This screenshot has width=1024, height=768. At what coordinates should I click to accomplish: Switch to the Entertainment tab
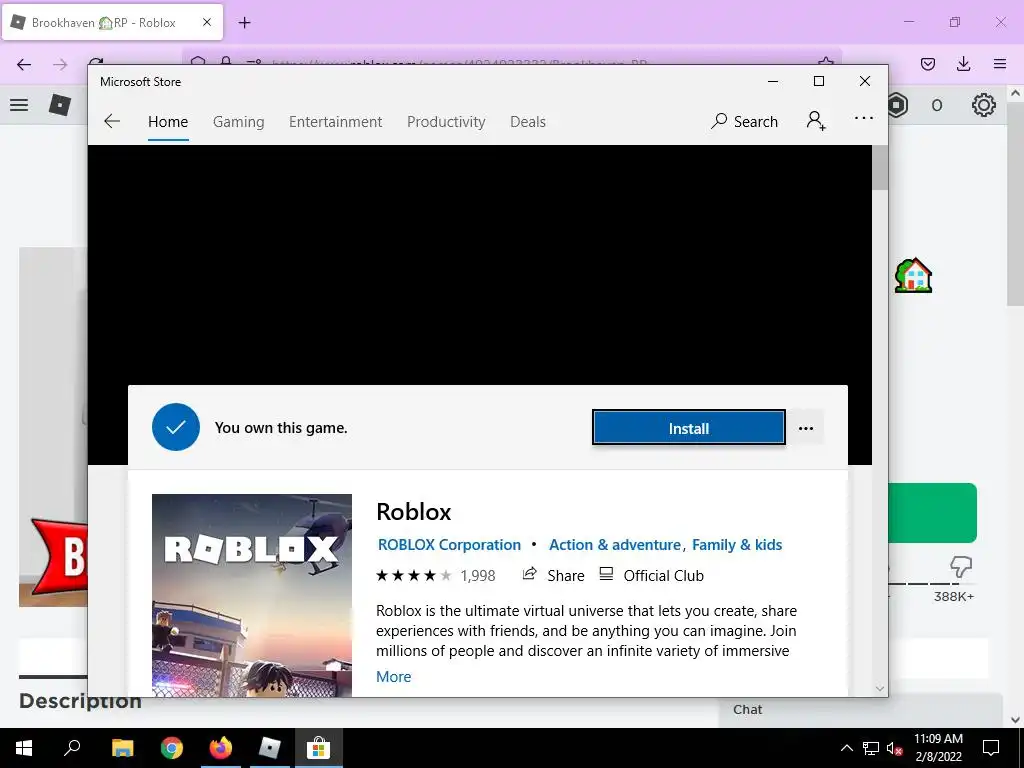pos(336,121)
